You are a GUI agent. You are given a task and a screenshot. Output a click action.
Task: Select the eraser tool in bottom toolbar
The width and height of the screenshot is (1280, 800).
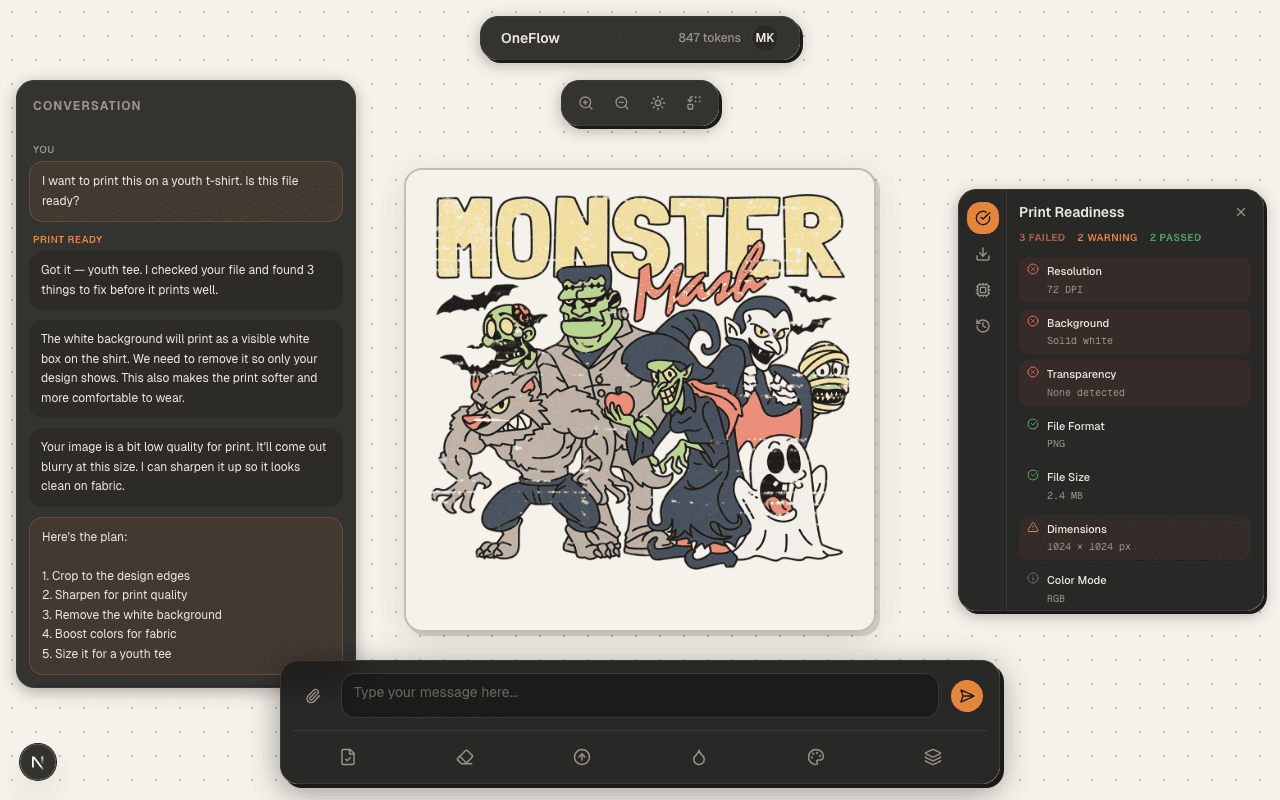tap(465, 757)
